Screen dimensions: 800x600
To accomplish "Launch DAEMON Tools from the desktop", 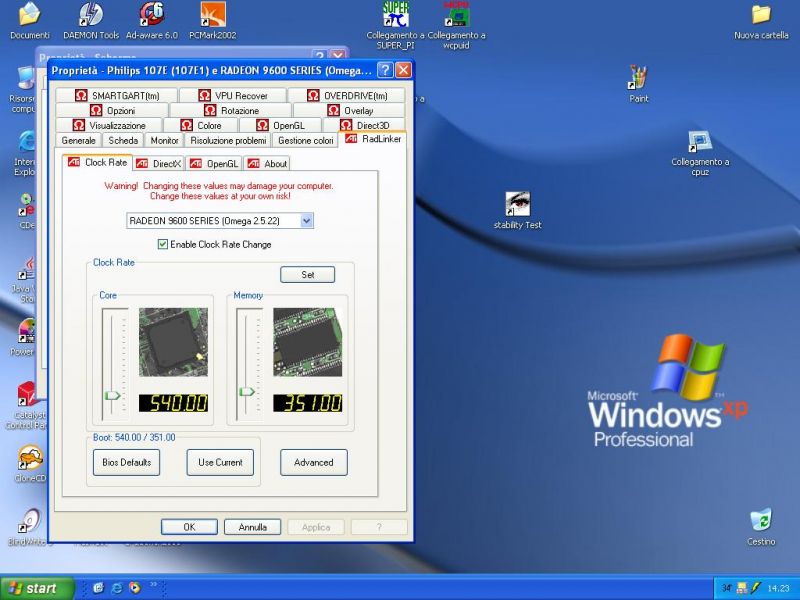I will (x=91, y=21).
